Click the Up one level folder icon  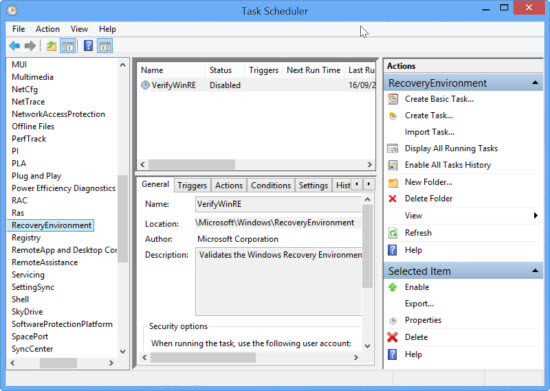(x=51, y=46)
